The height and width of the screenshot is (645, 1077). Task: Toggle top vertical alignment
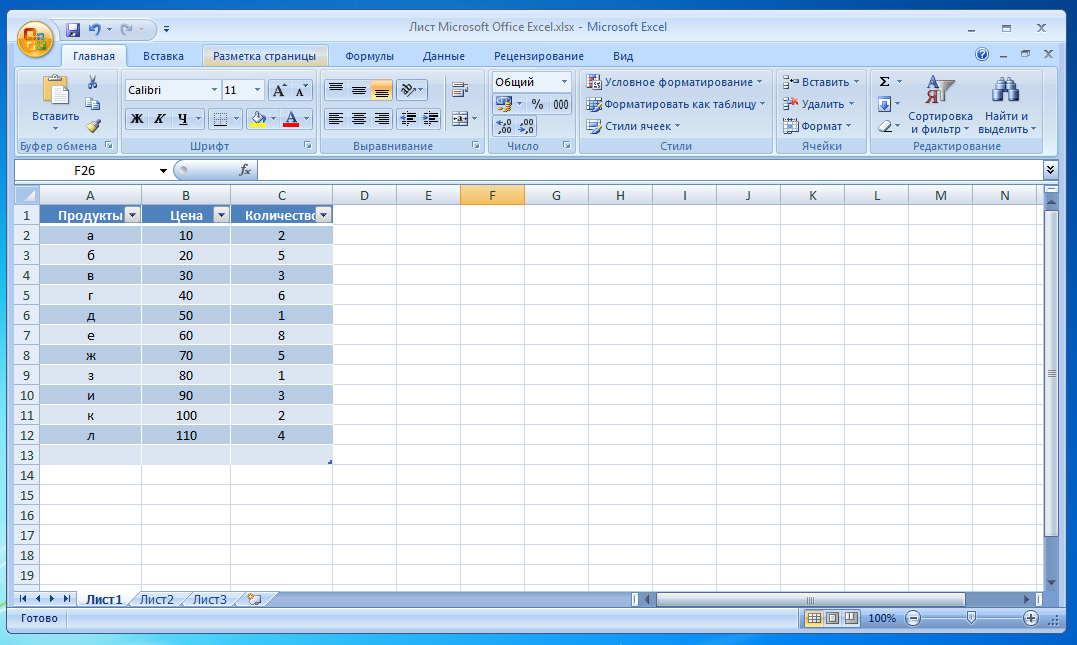335,90
